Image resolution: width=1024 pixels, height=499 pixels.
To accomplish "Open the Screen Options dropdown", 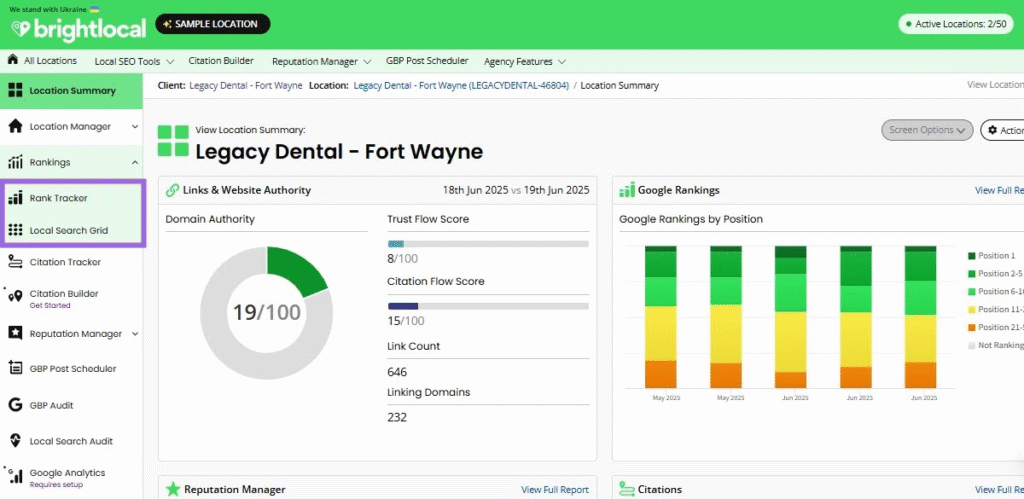I will click(x=927, y=130).
